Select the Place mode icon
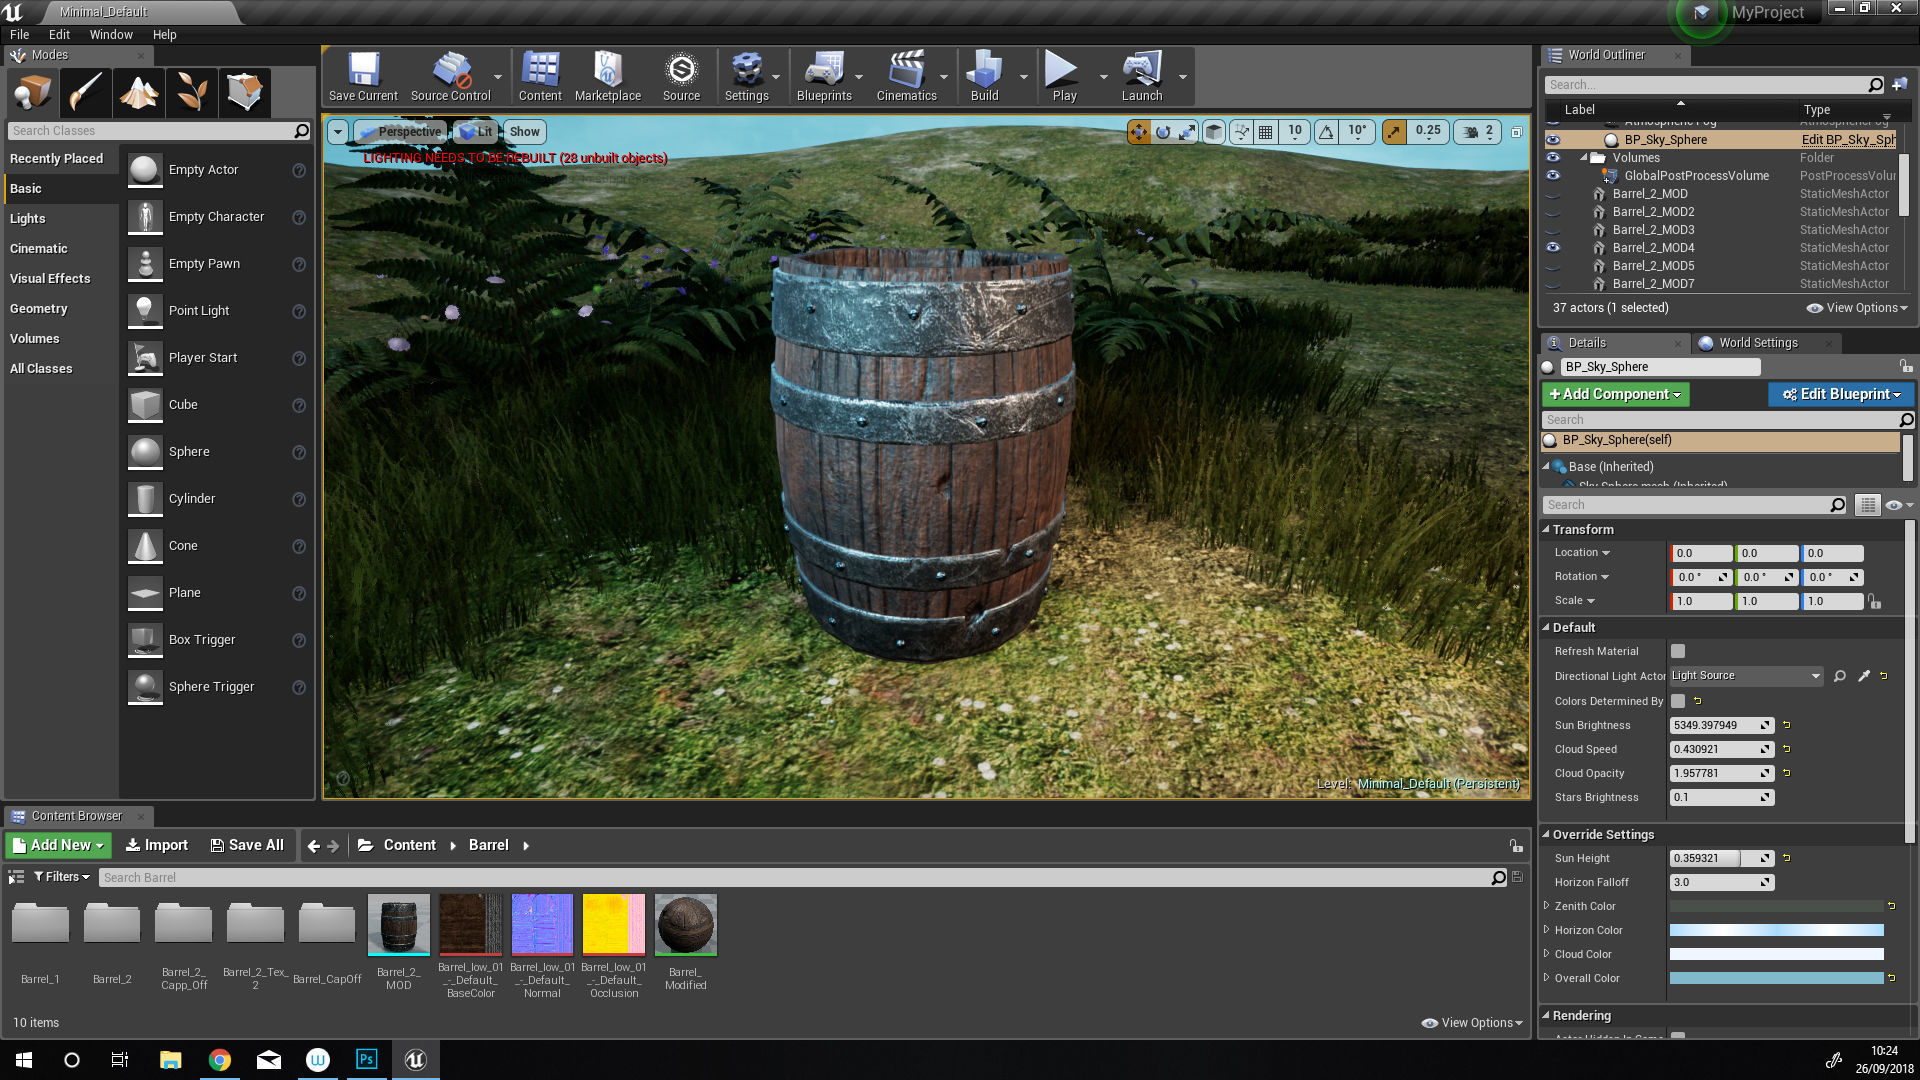 (32, 92)
